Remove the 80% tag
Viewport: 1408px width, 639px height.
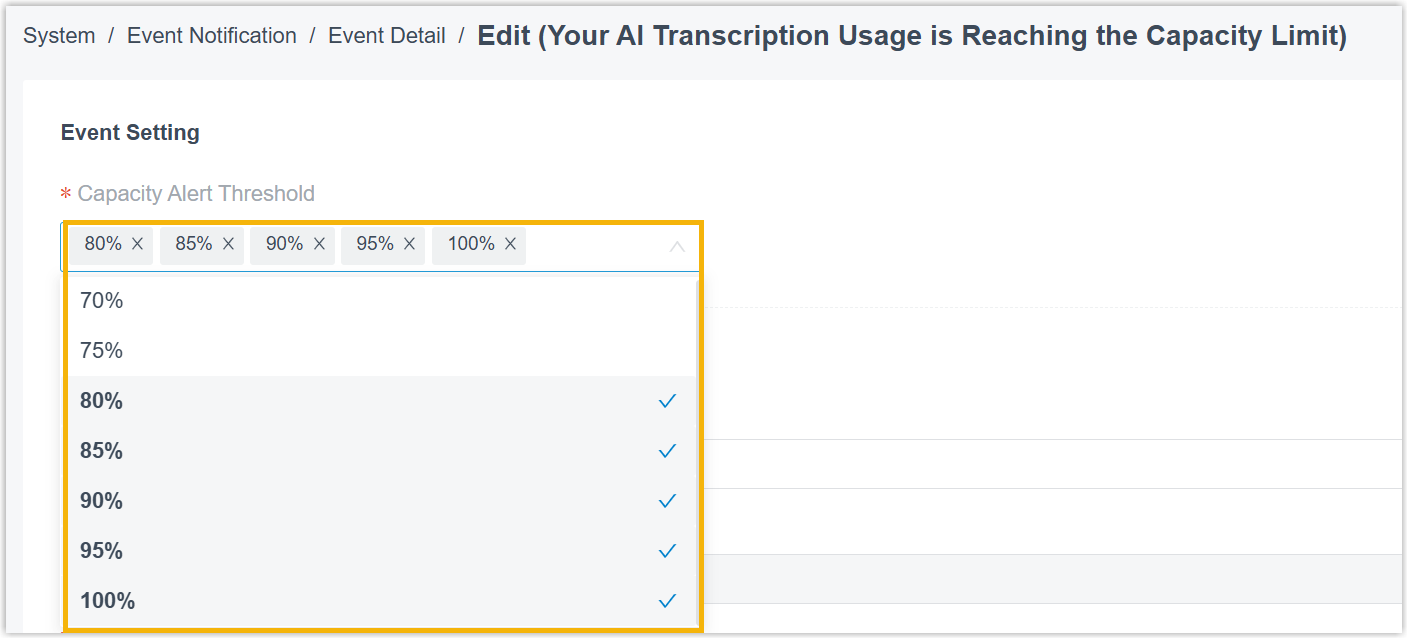click(137, 244)
